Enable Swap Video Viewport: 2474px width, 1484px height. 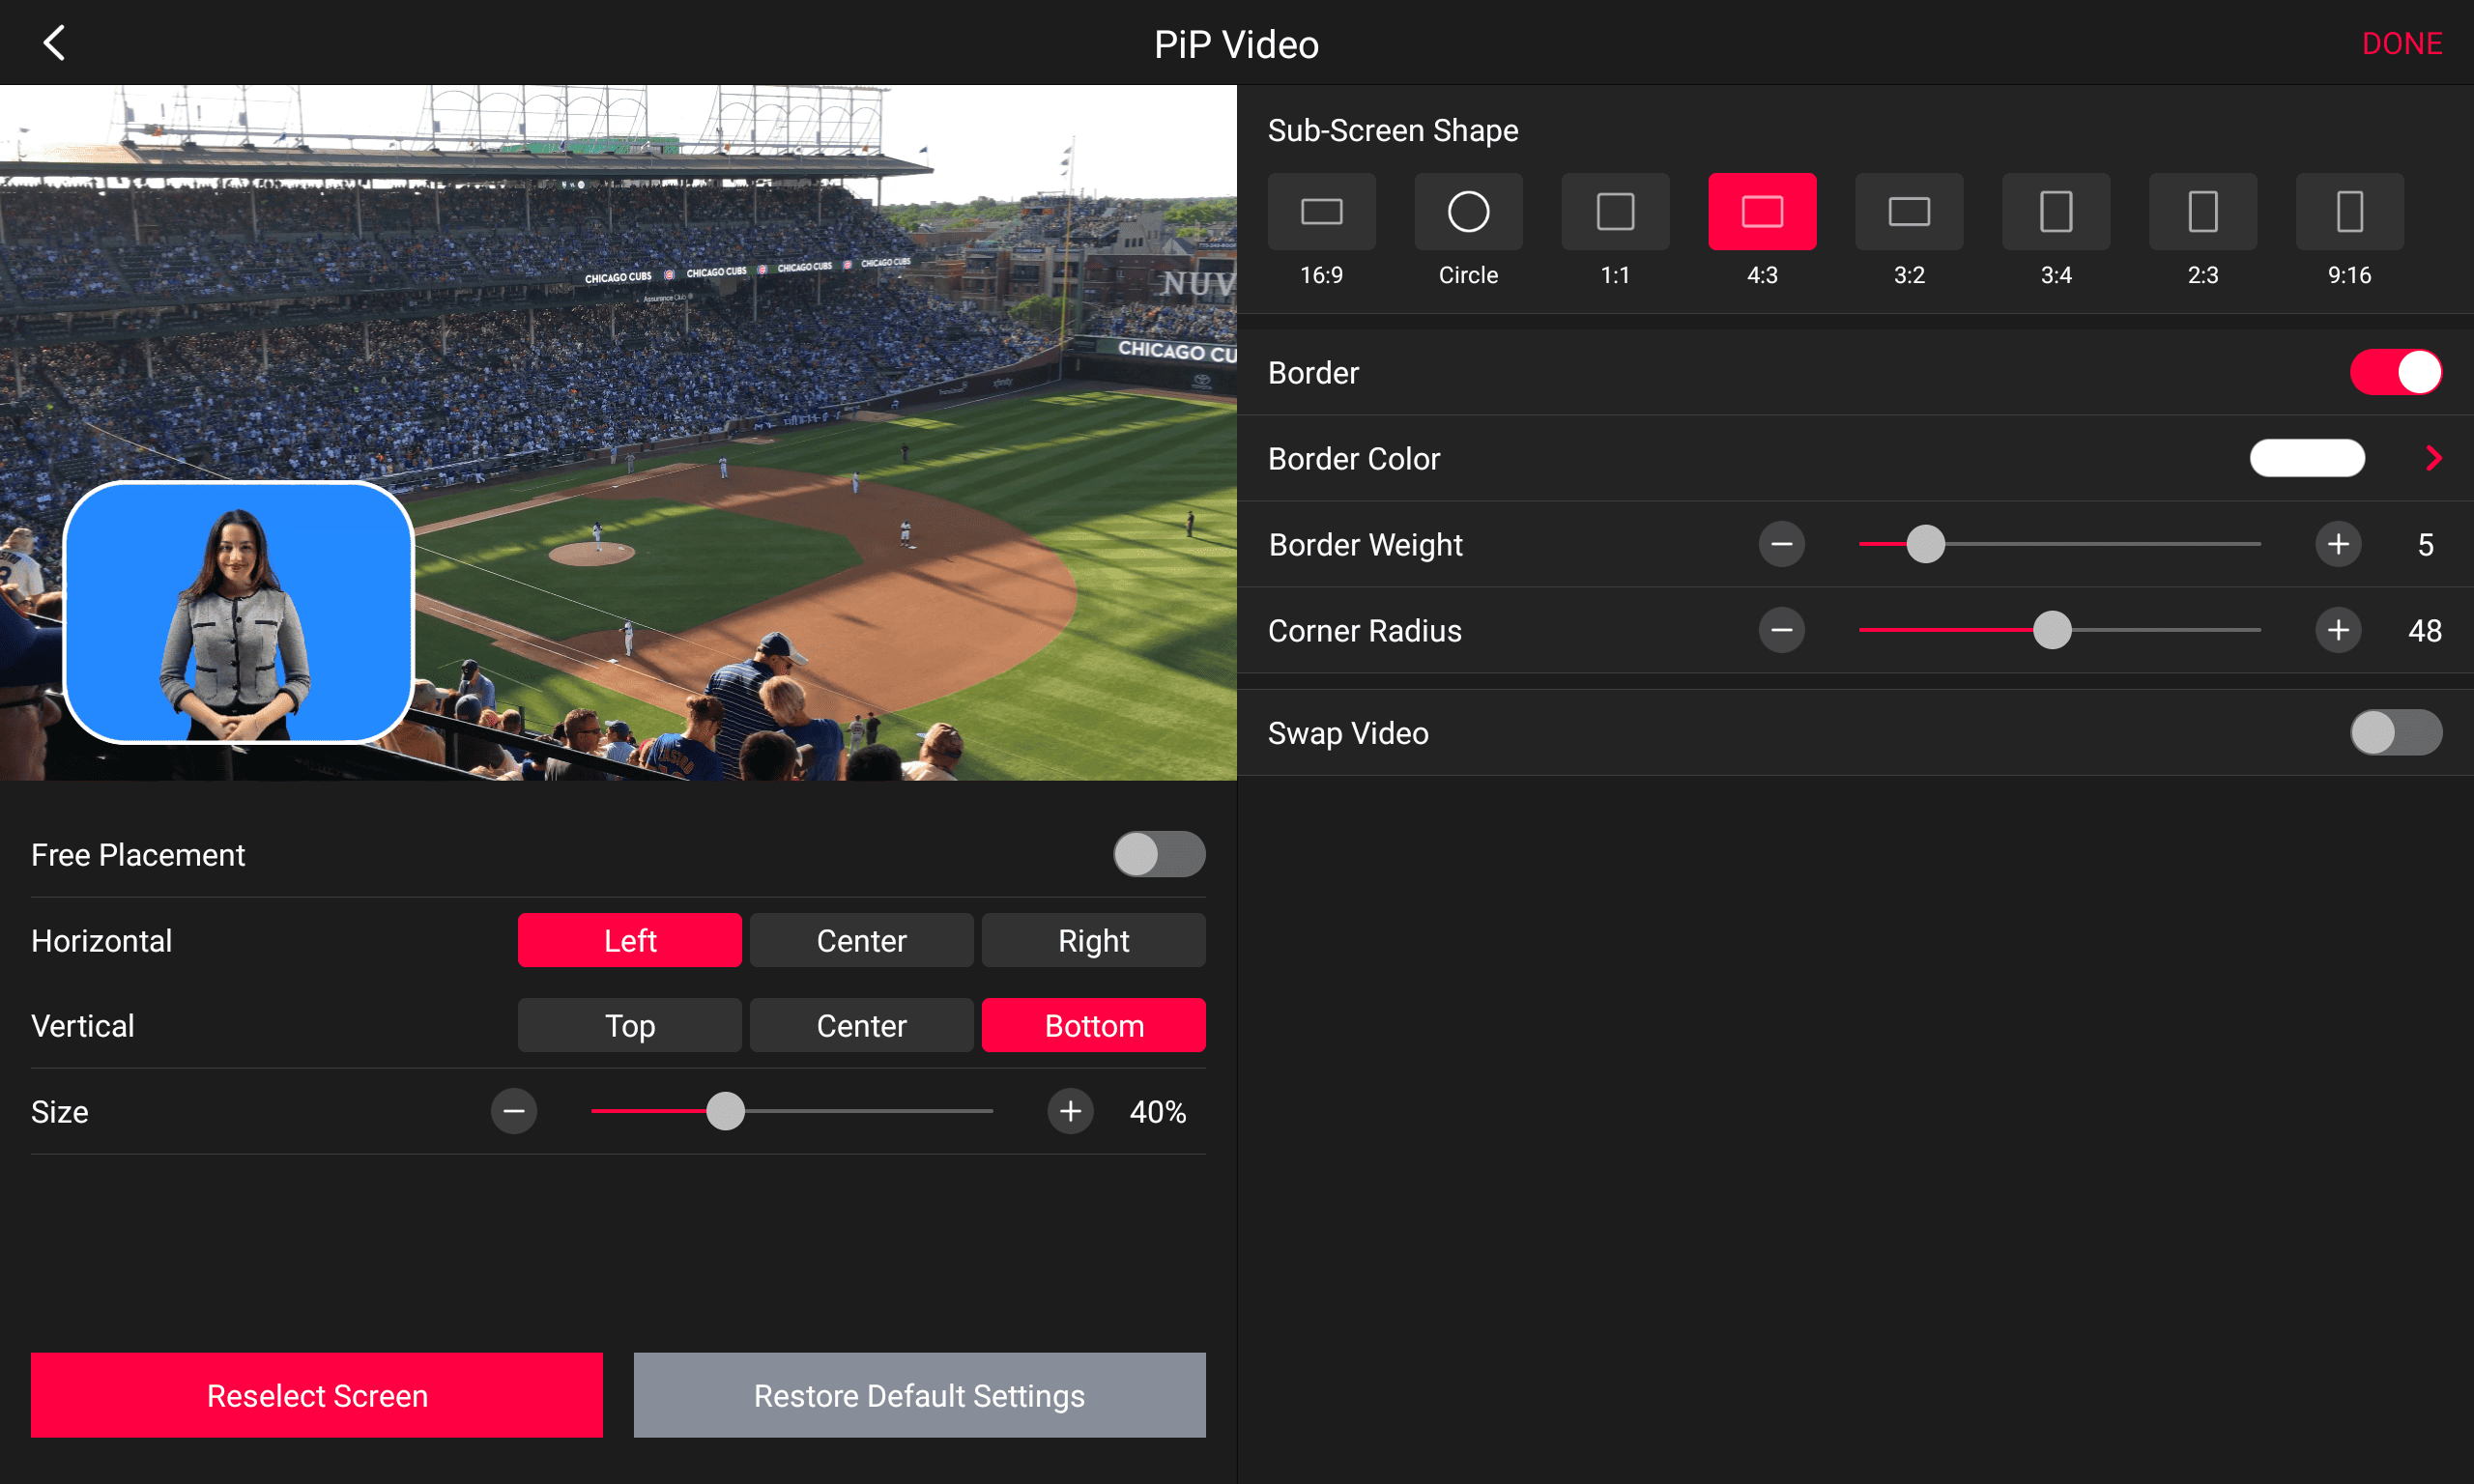[2396, 732]
